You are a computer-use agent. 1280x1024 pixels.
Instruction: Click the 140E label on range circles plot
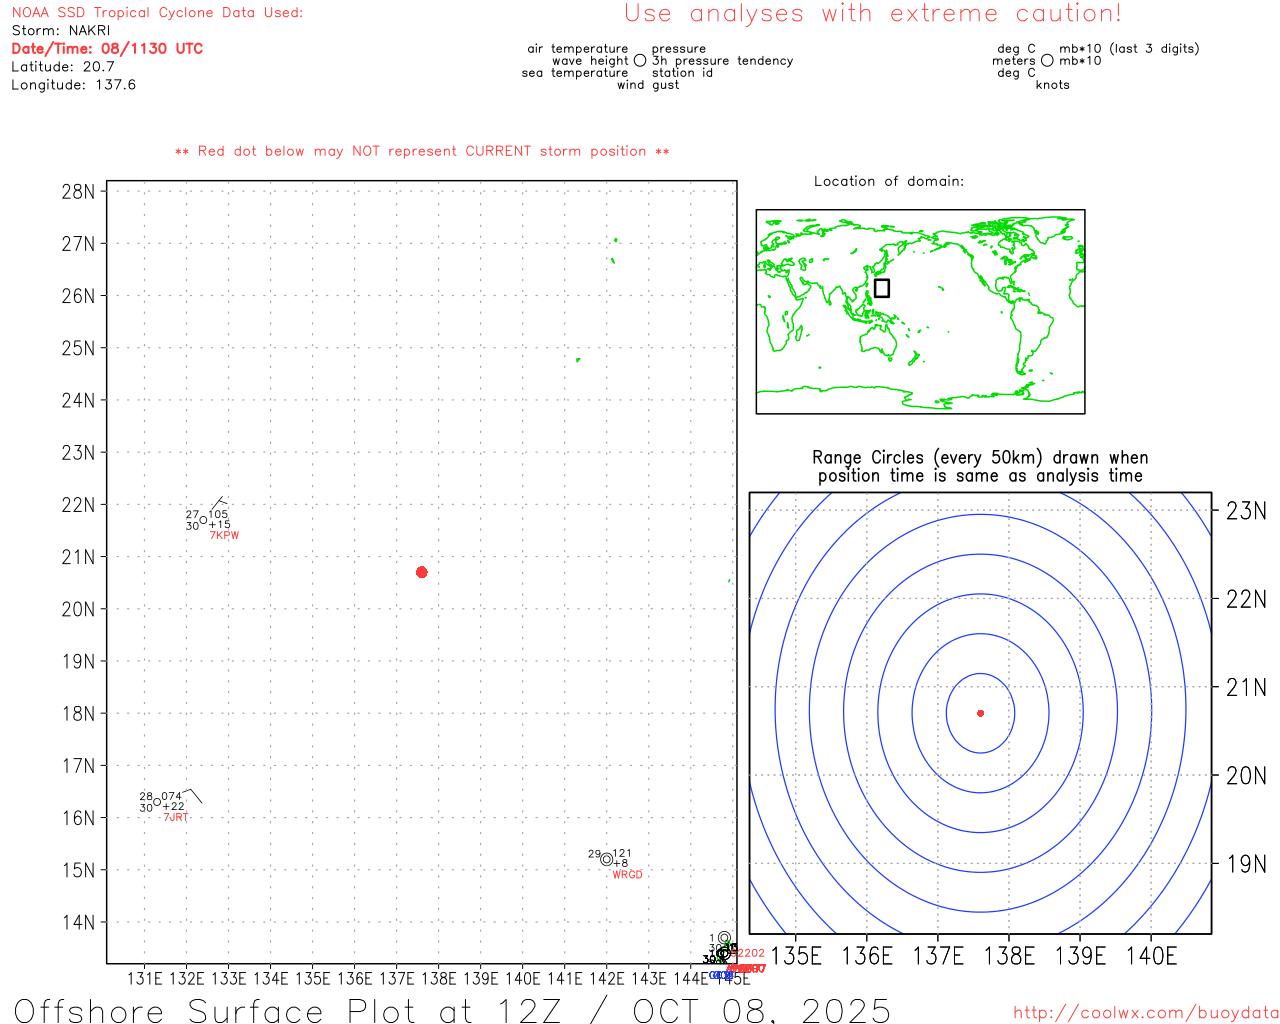coord(1151,956)
